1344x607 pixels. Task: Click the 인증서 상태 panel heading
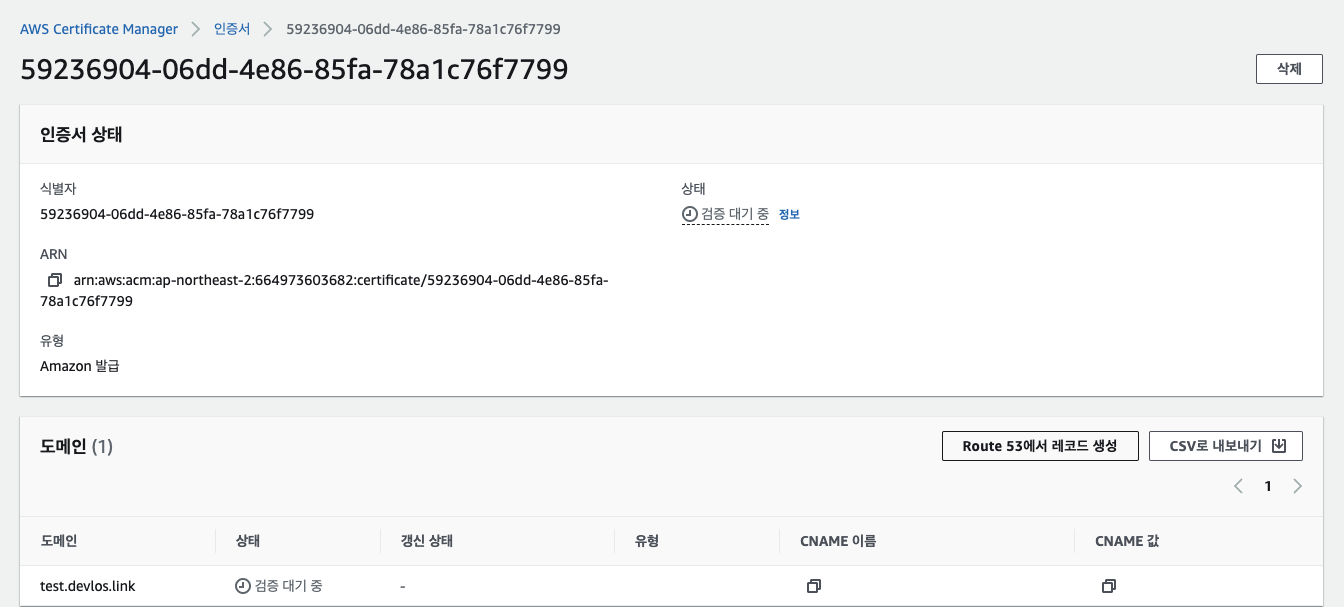81,134
